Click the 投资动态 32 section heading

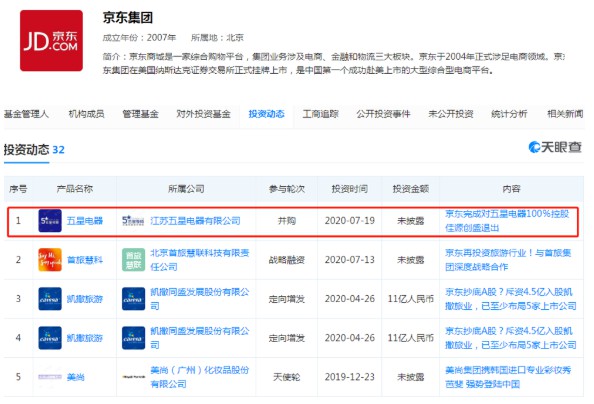[x=34, y=149]
